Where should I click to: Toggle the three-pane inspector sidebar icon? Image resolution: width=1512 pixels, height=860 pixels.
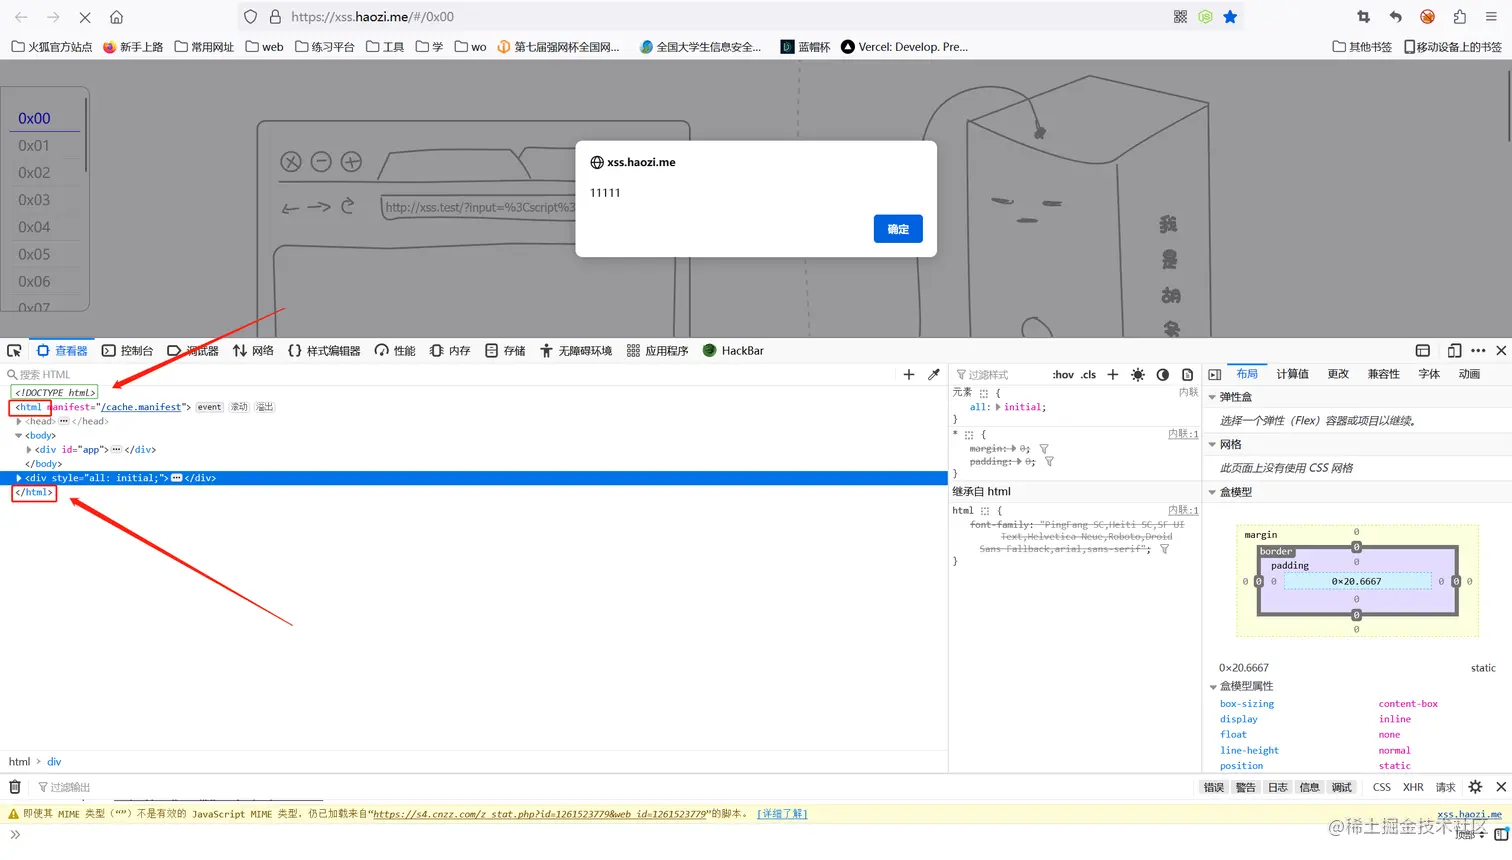point(1215,375)
